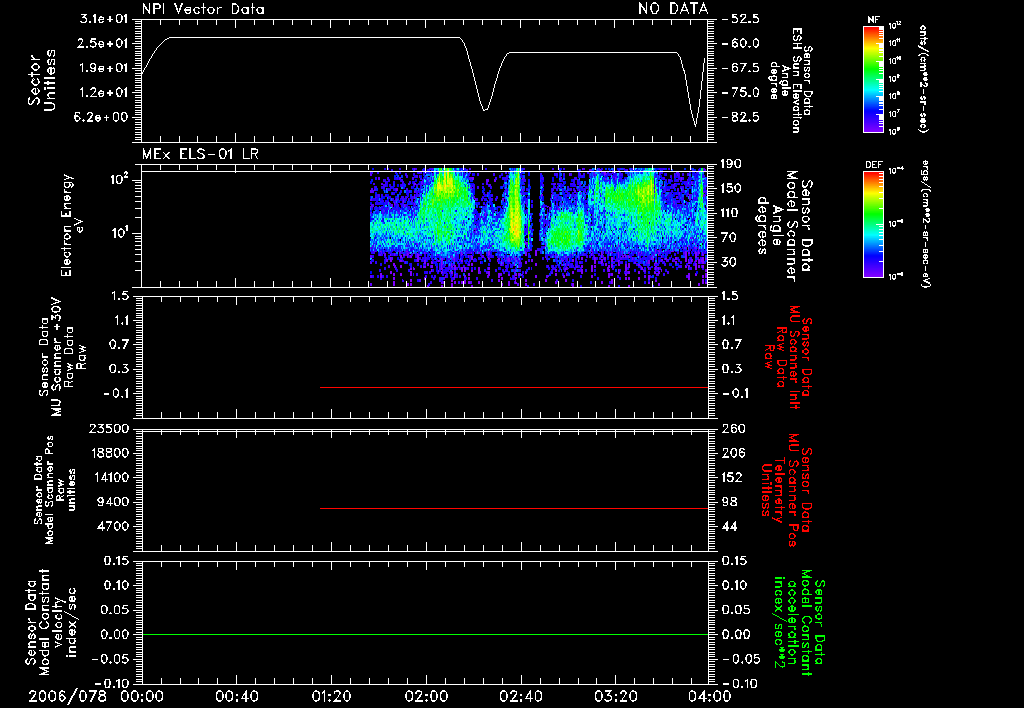Click the '152' telemetry axis value
Image resolution: width=1024 pixels, height=708 pixels.
tap(732, 477)
